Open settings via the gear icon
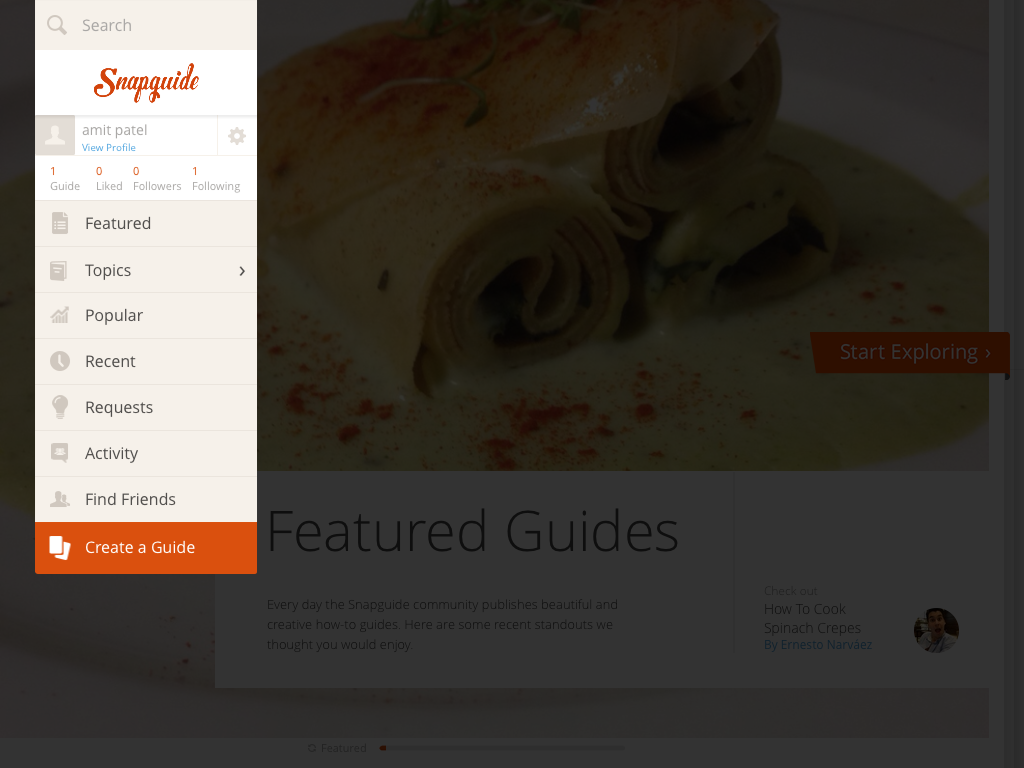Screen dimensions: 1024x768 coord(236,136)
